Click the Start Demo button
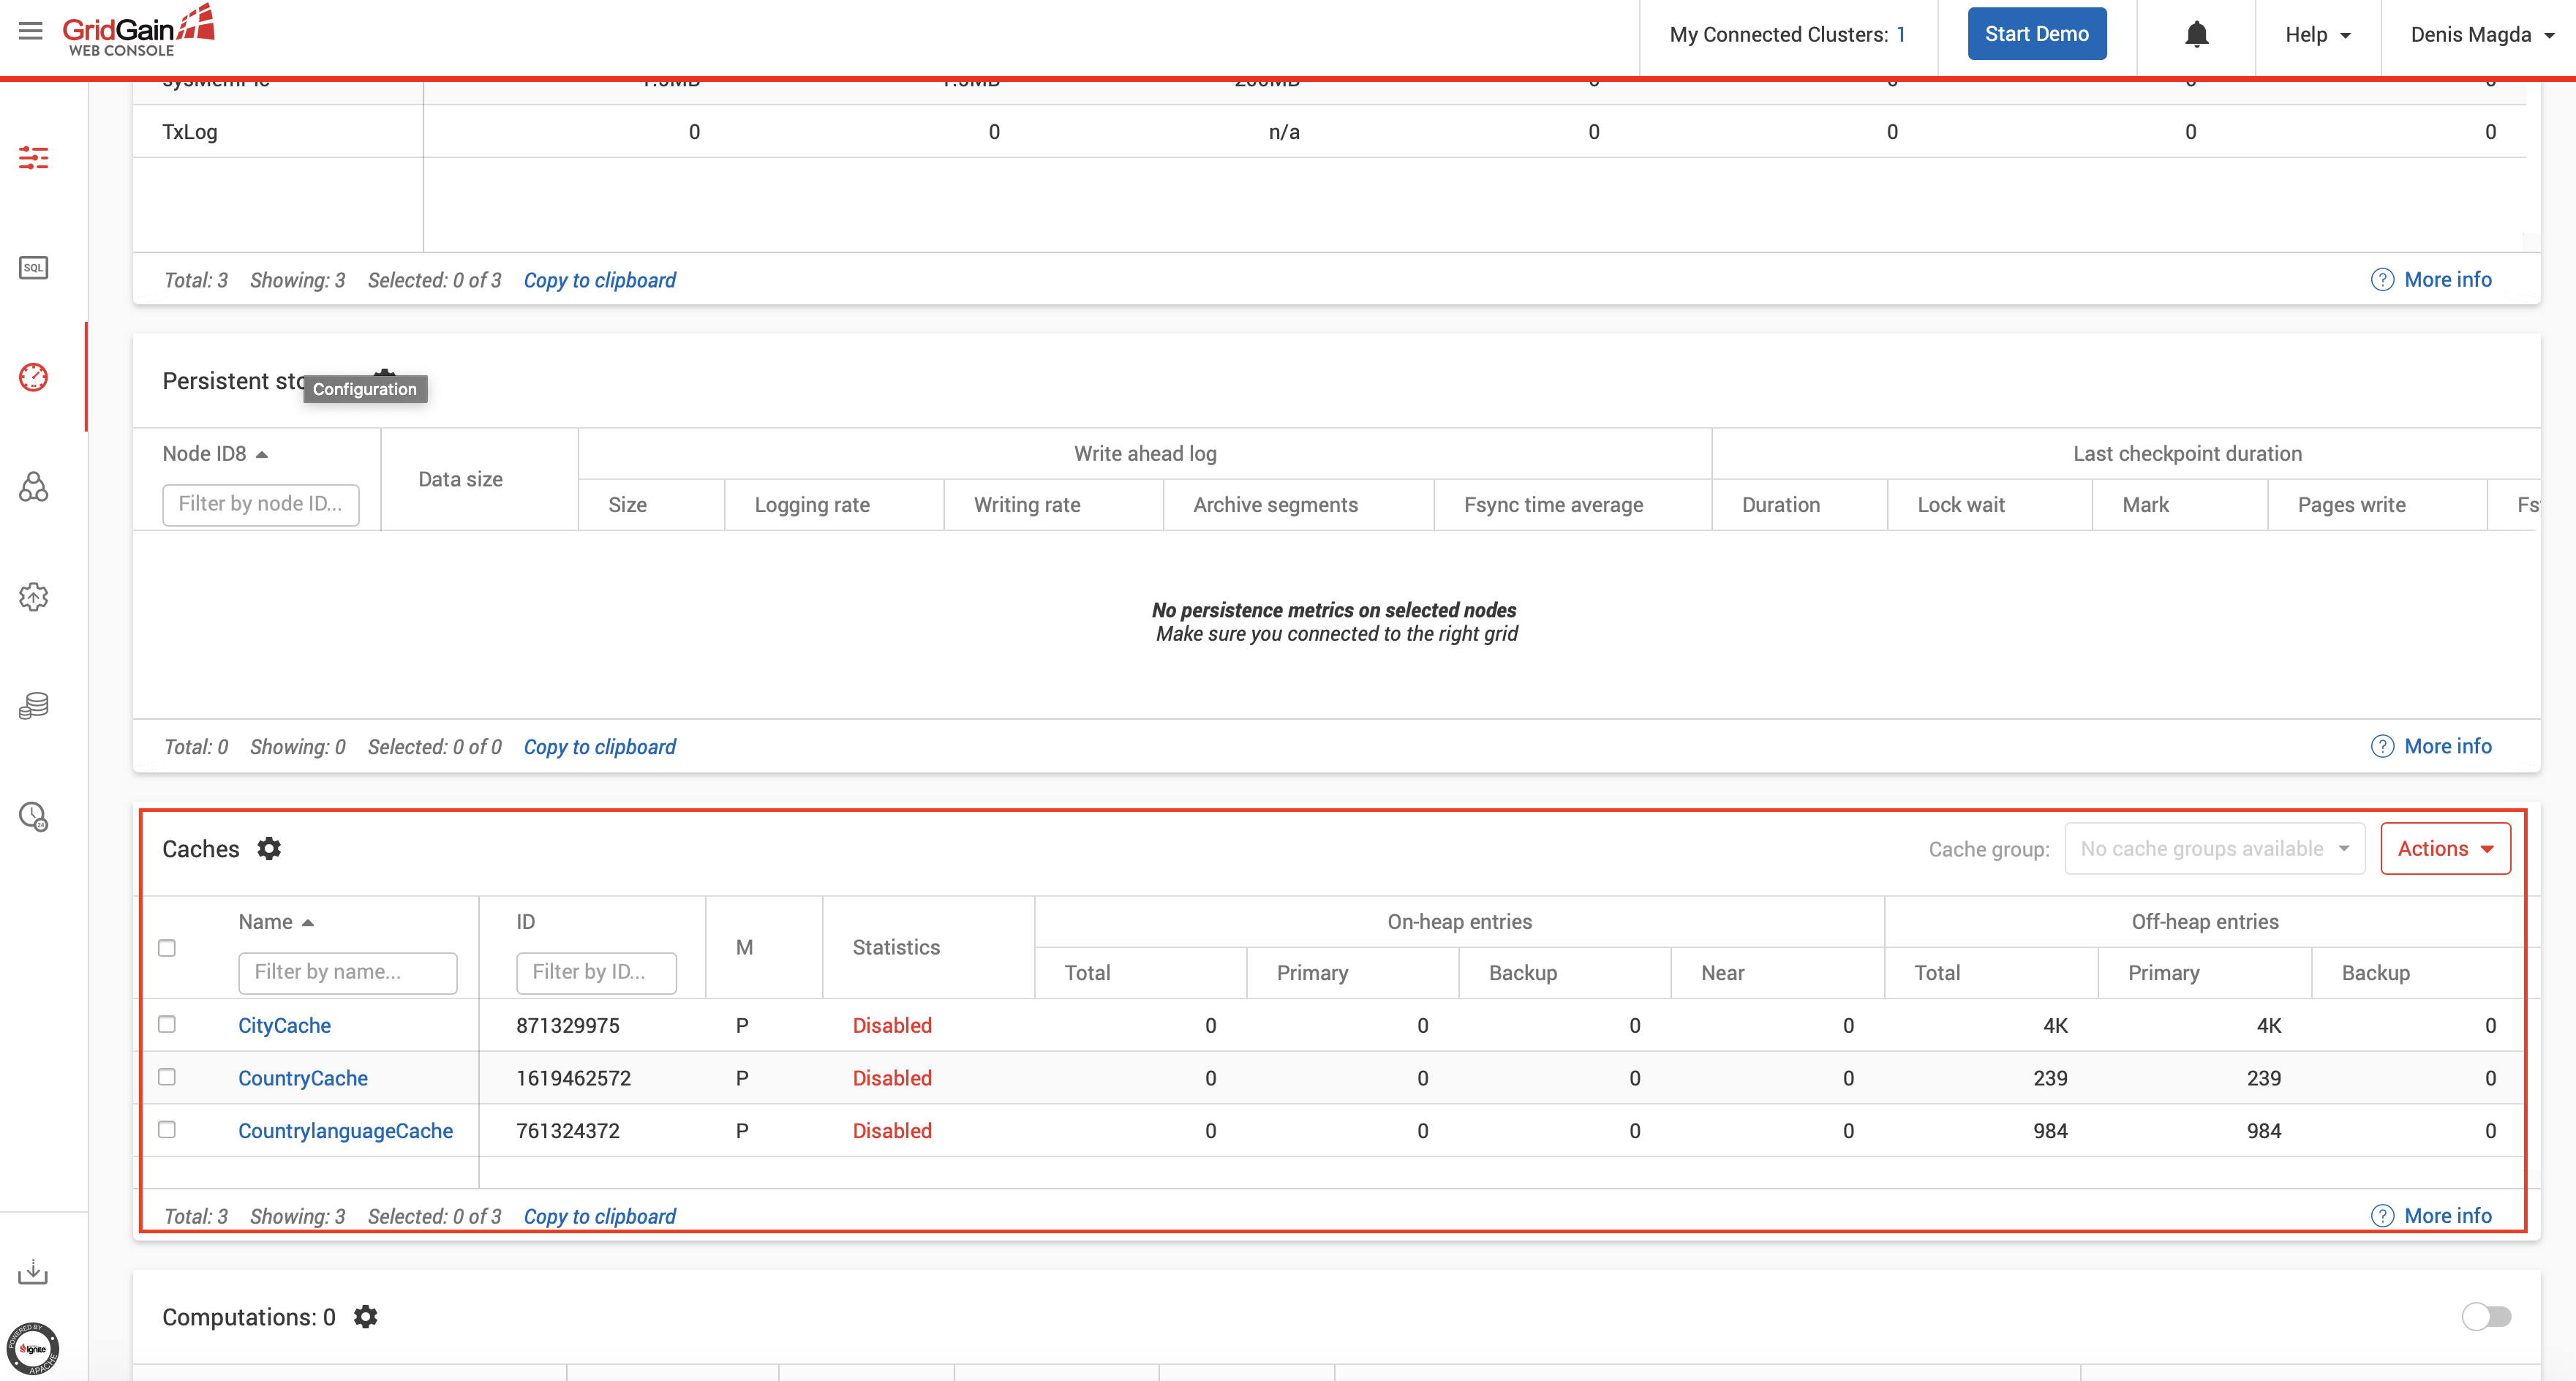Viewport: 2576px width, 1381px height. [x=2036, y=34]
